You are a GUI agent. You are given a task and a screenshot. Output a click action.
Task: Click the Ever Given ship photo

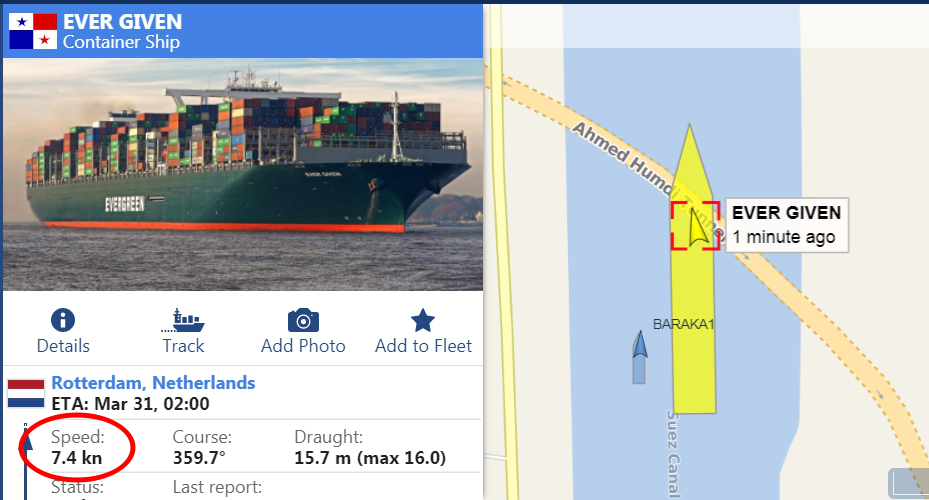pyautogui.click(x=243, y=174)
